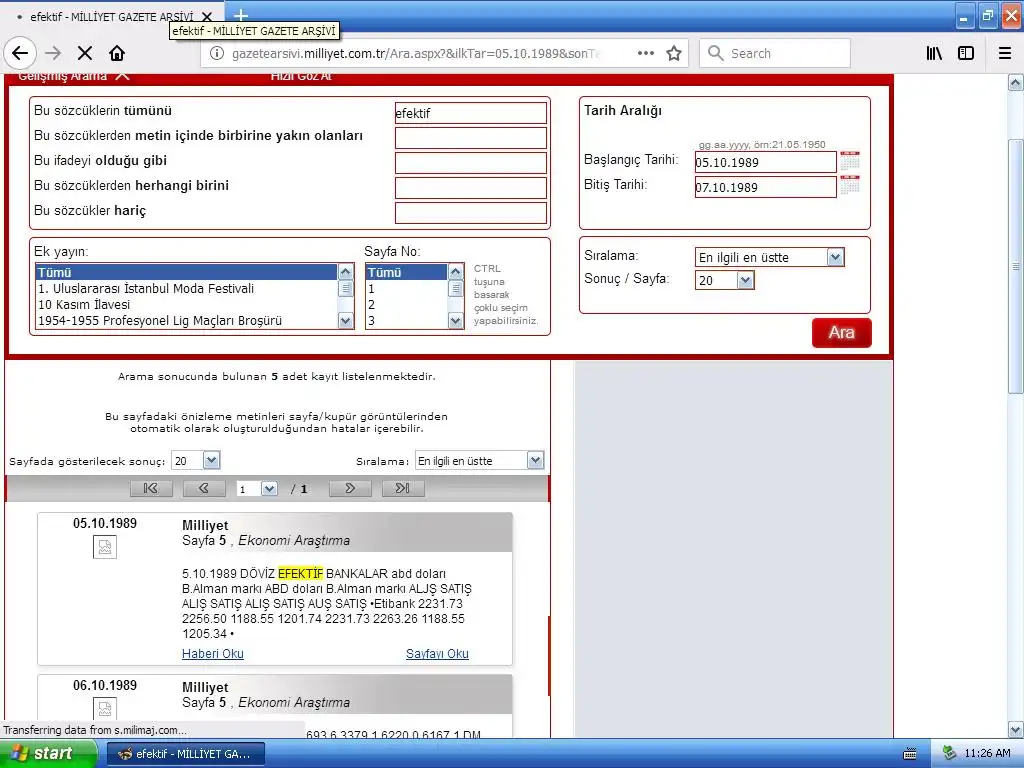Open 'Sayfayı Oku' link for 05.10.1989
This screenshot has height=768, width=1024.
[437, 654]
